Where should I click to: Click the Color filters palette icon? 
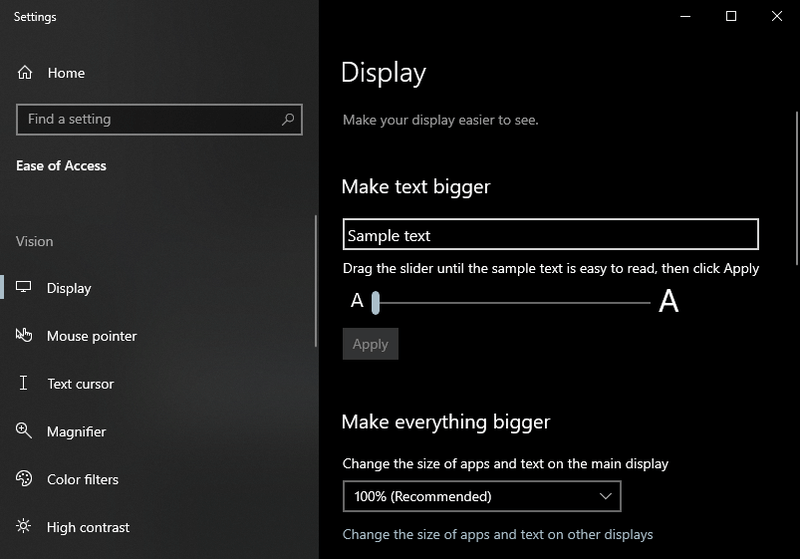[x=23, y=478]
